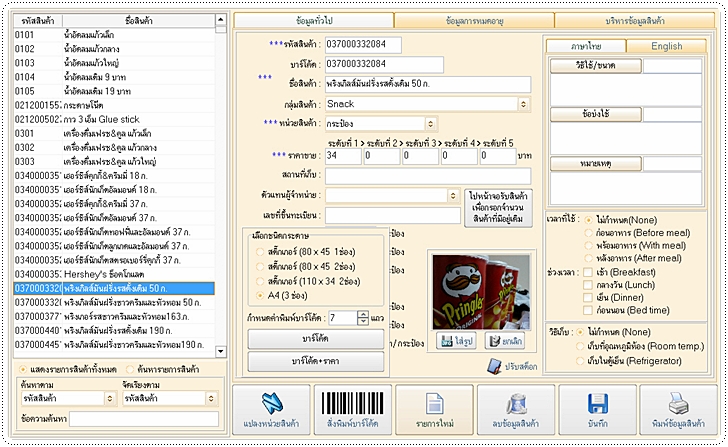Screen dimensions: 728x447
Task: Click the cancel picture button under photo
Action: pos(505,341)
